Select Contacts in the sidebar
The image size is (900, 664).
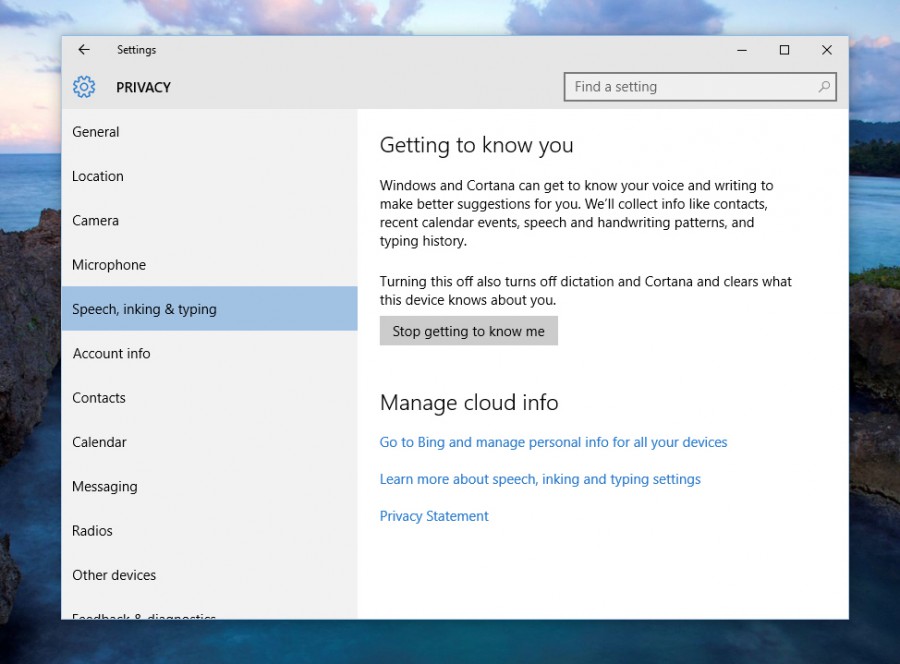pyautogui.click(x=98, y=397)
